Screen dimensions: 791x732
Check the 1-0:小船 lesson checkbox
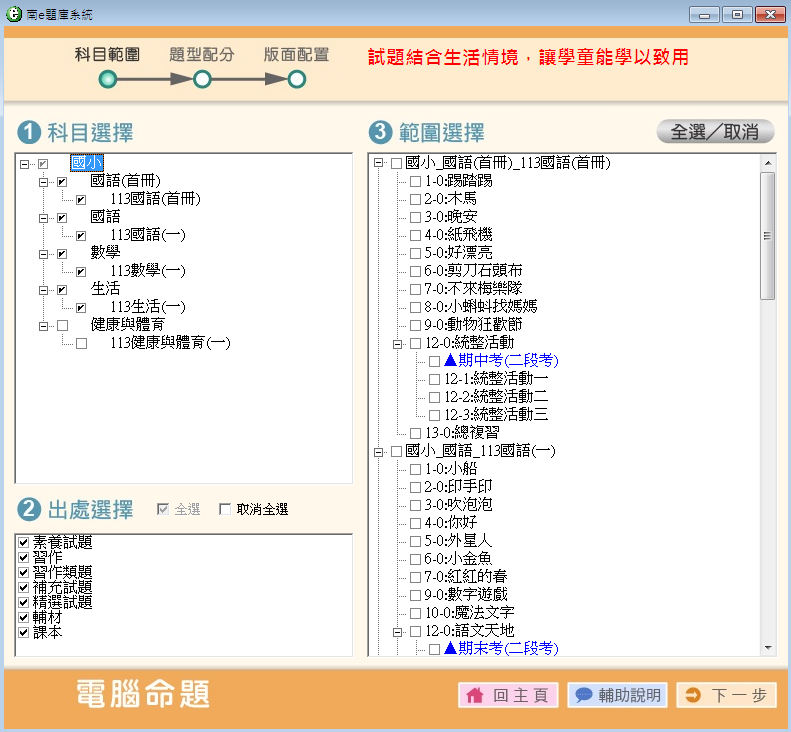tap(416, 469)
